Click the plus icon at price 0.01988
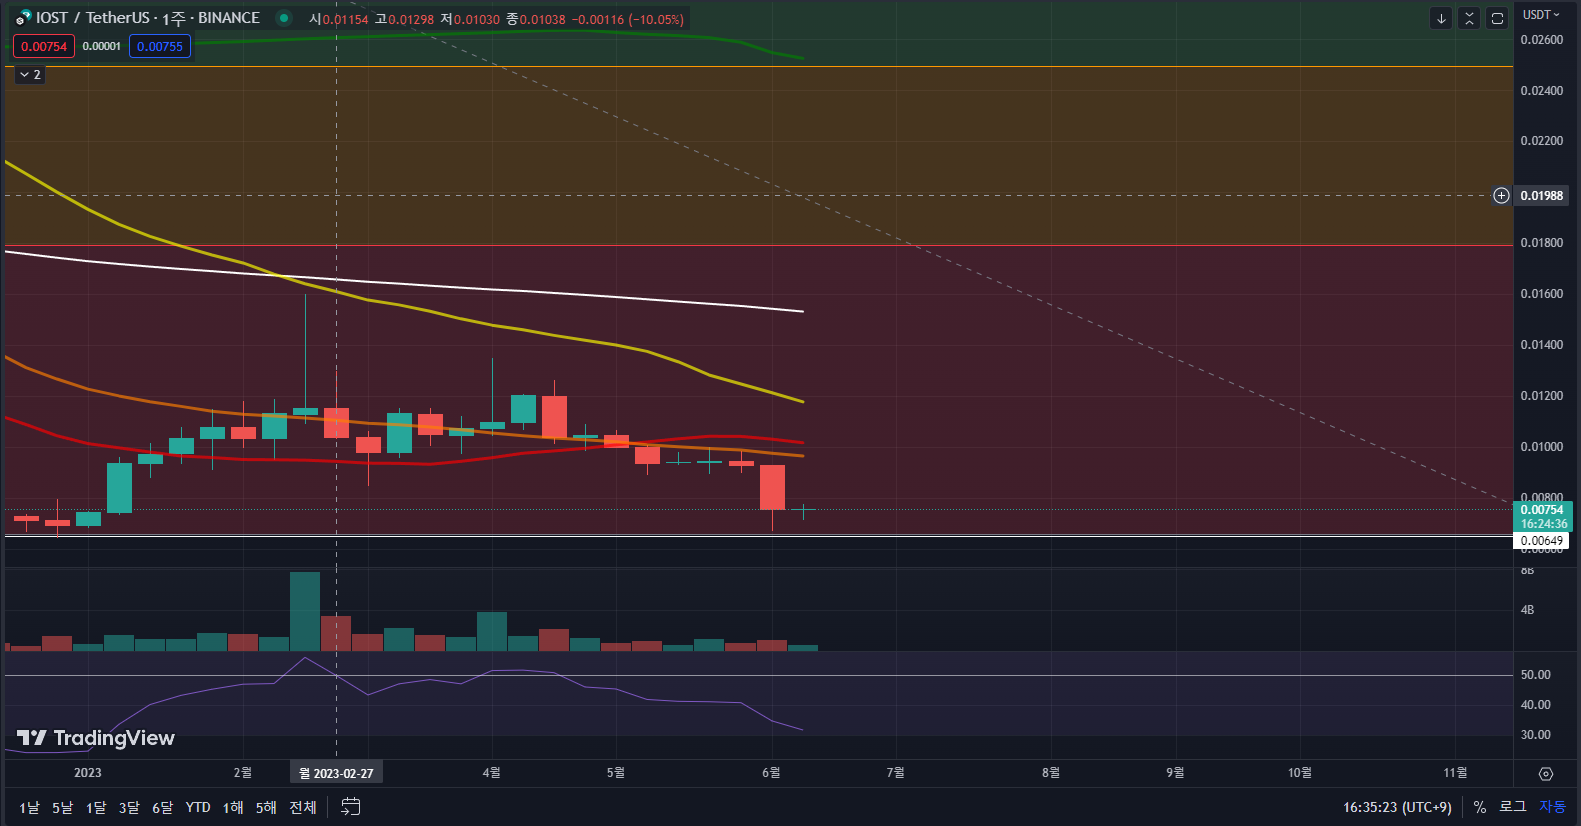This screenshot has width=1581, height=826. (x=1501, y=196)
